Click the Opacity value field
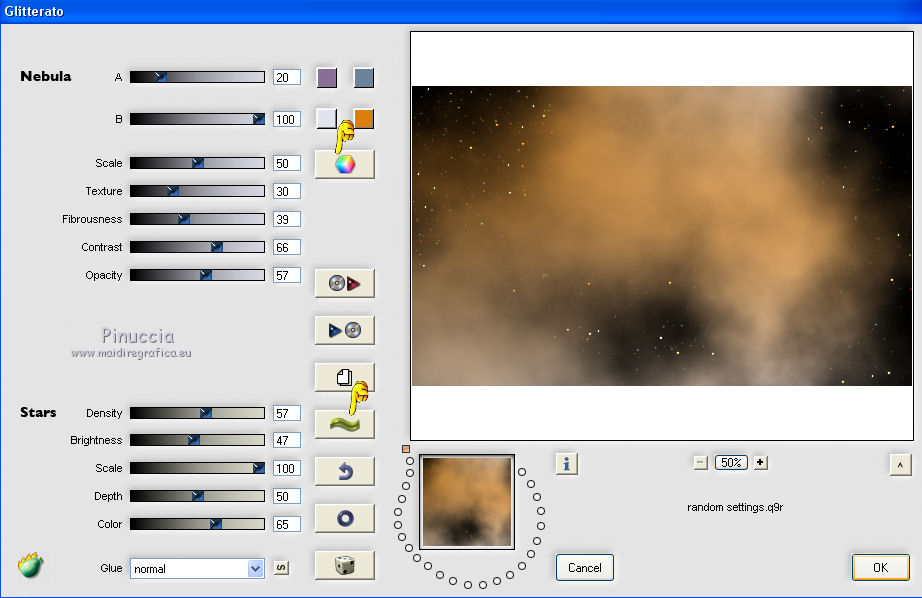The image size is (922, 598). (x=287, y=275)
